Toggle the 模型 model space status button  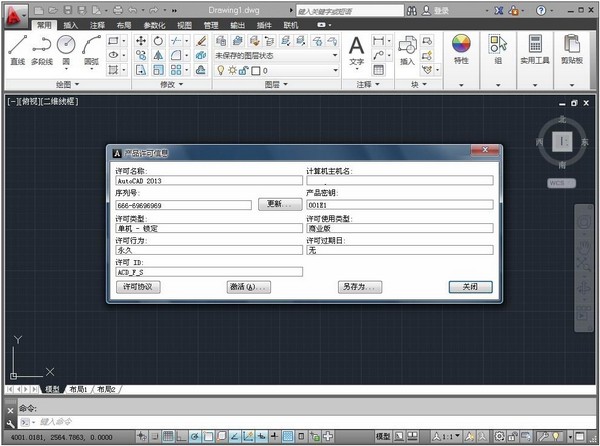[383, 437]
